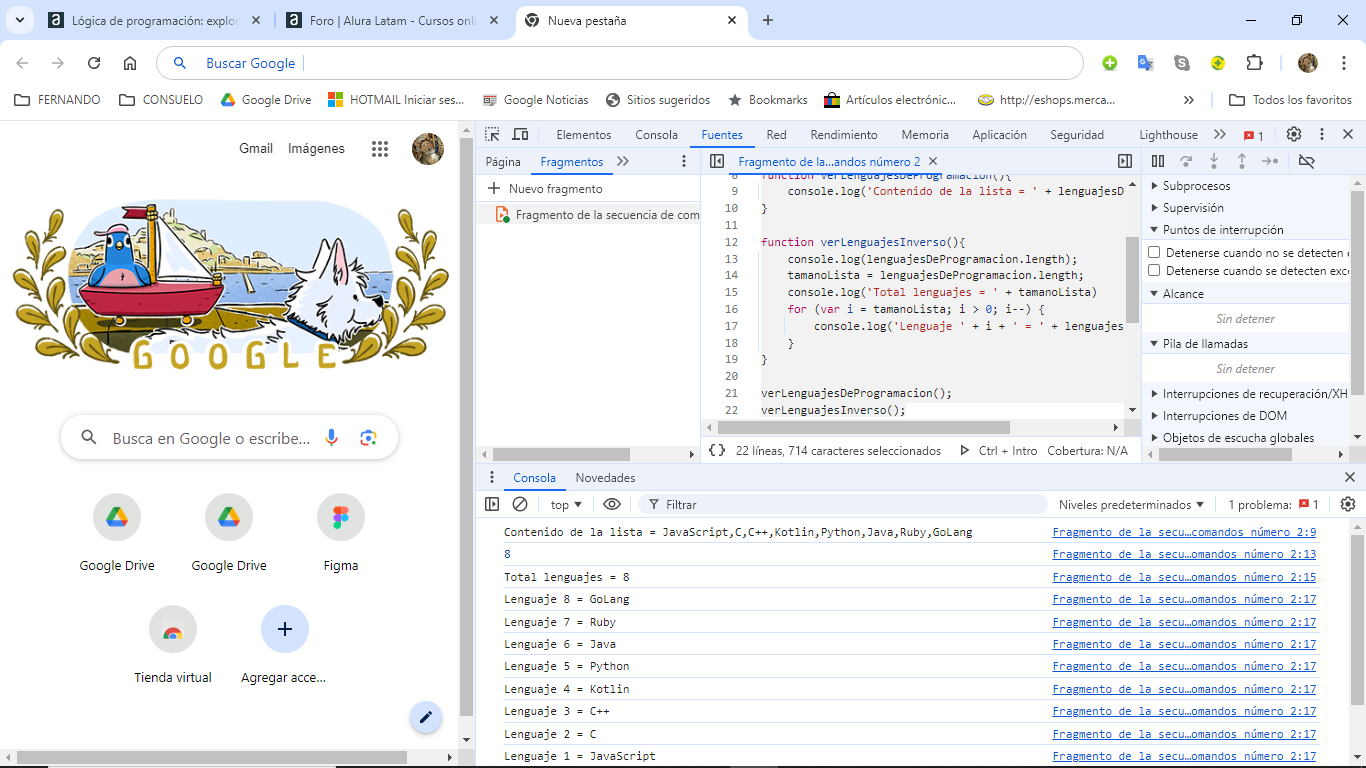The width and height of the screenshot is (1366, 768).
Task: Click the pretty print braces icon
Action: point(716,451)
